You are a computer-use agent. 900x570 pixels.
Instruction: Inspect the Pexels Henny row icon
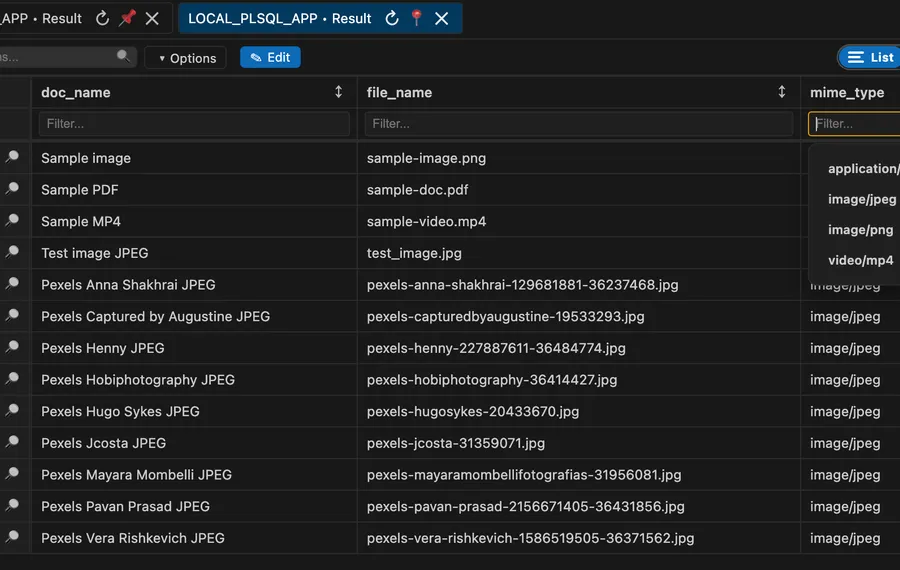[12, 347]
